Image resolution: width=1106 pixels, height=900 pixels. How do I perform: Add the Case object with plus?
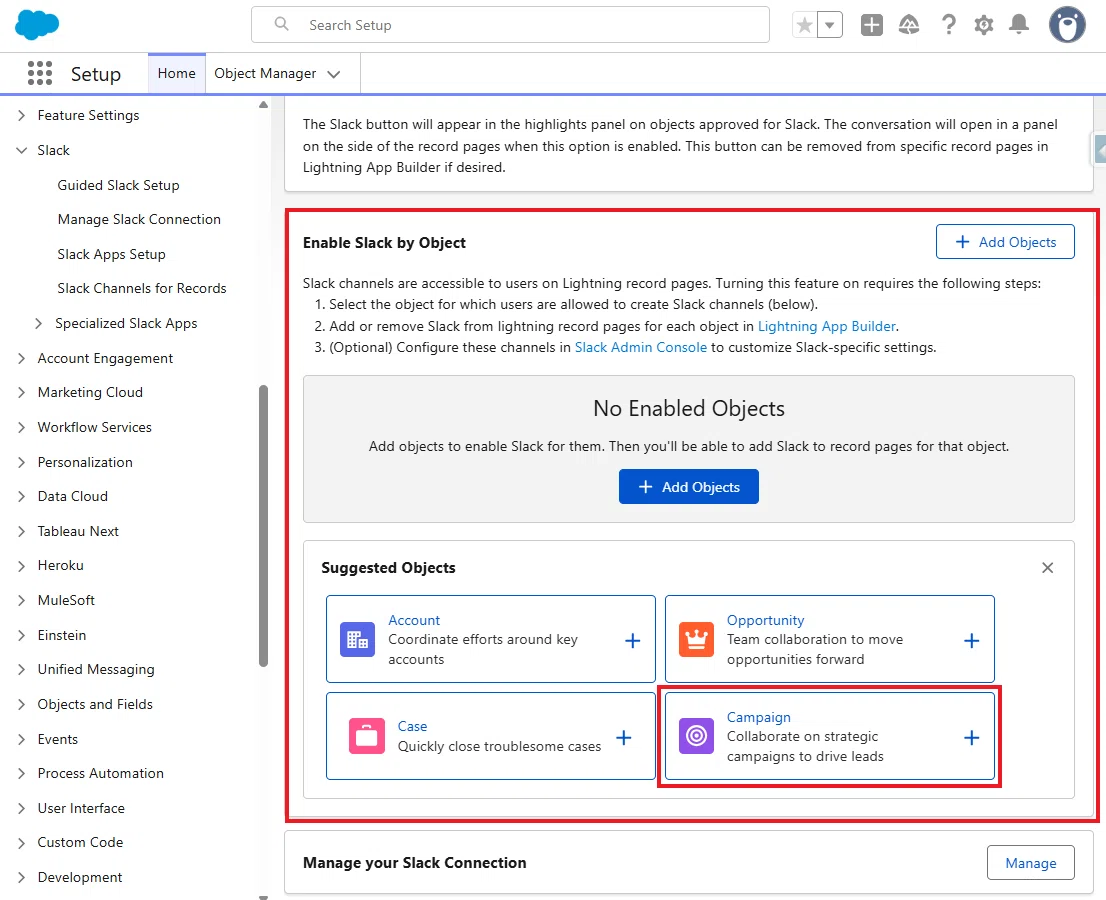click(624, 738)
